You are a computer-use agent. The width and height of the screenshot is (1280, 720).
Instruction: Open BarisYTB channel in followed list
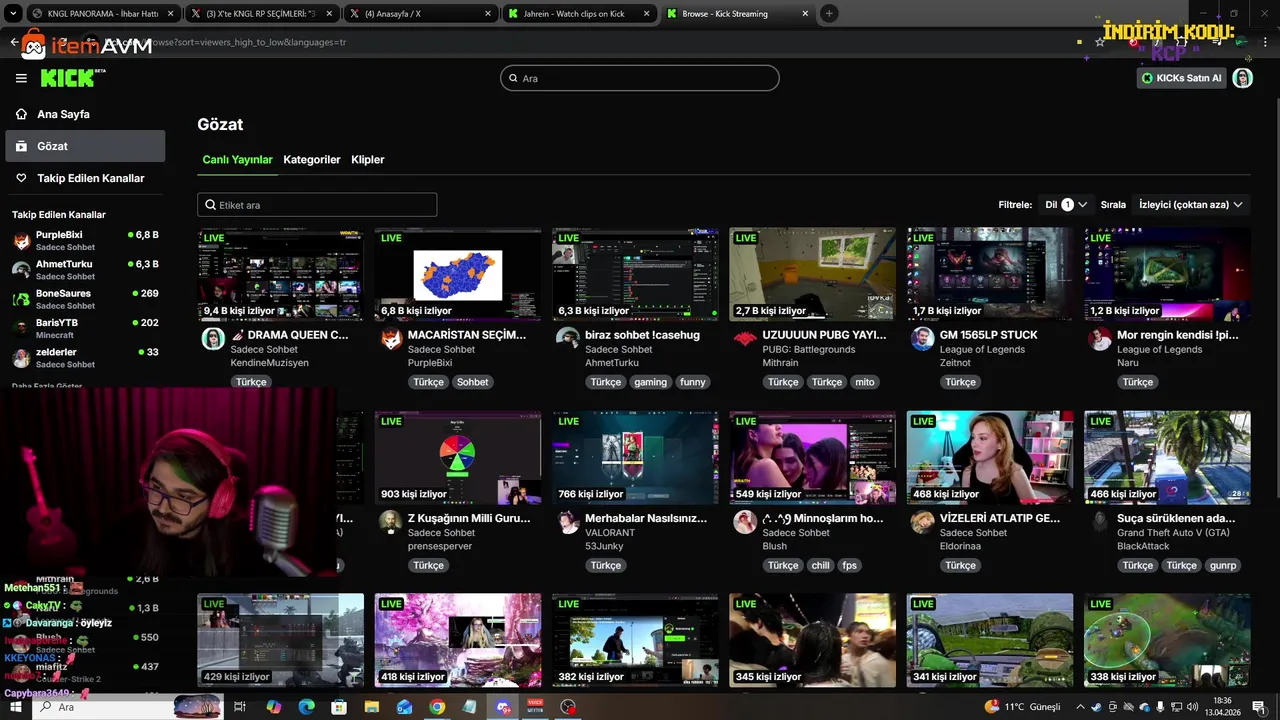coord(85,328)
